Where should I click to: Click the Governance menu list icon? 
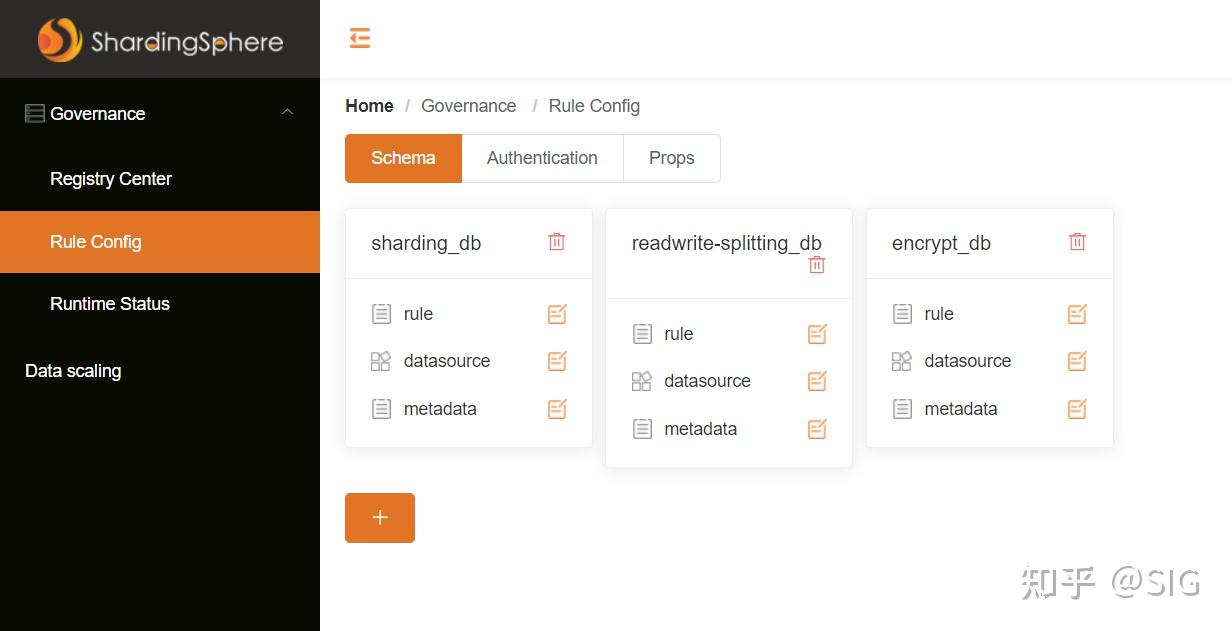pos(35,114)
